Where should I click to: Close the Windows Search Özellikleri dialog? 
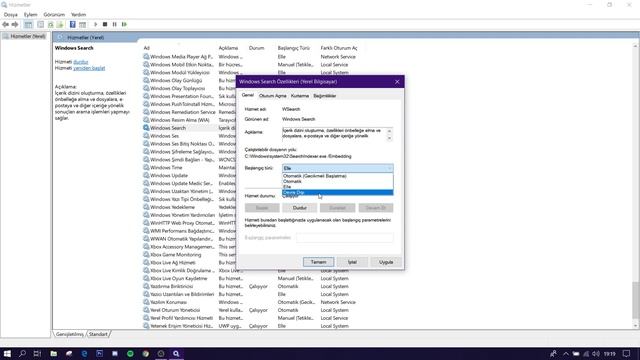click(x=397, y=82)
